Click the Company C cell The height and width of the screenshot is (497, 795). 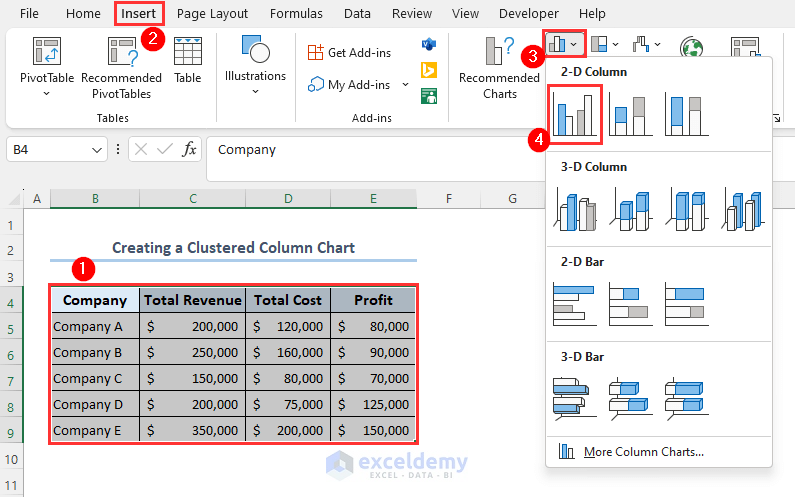point(95,378)
